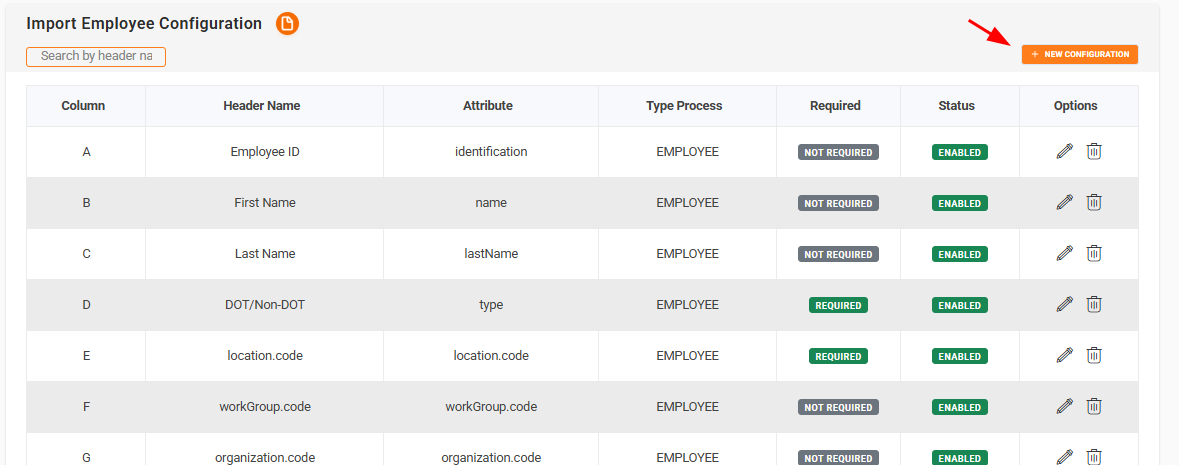
Task: Click the Enabled status badge for First Name
Action: [x=959, y=203]
